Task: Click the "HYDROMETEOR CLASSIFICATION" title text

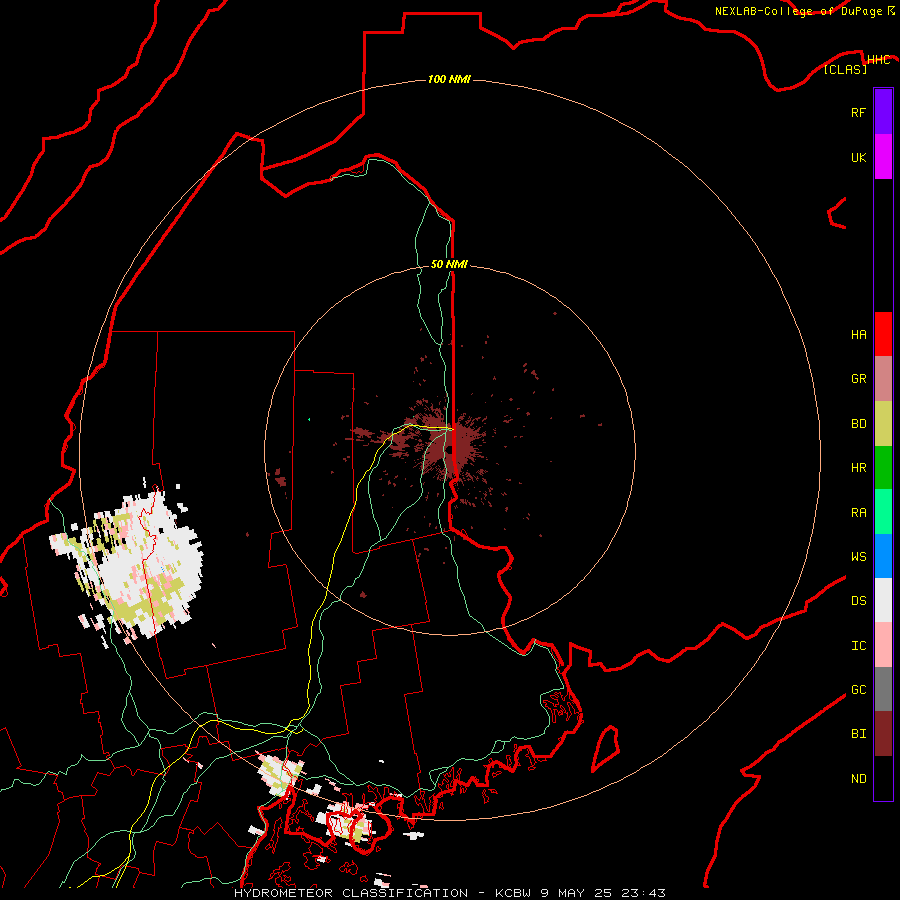Action: [351, 893]
